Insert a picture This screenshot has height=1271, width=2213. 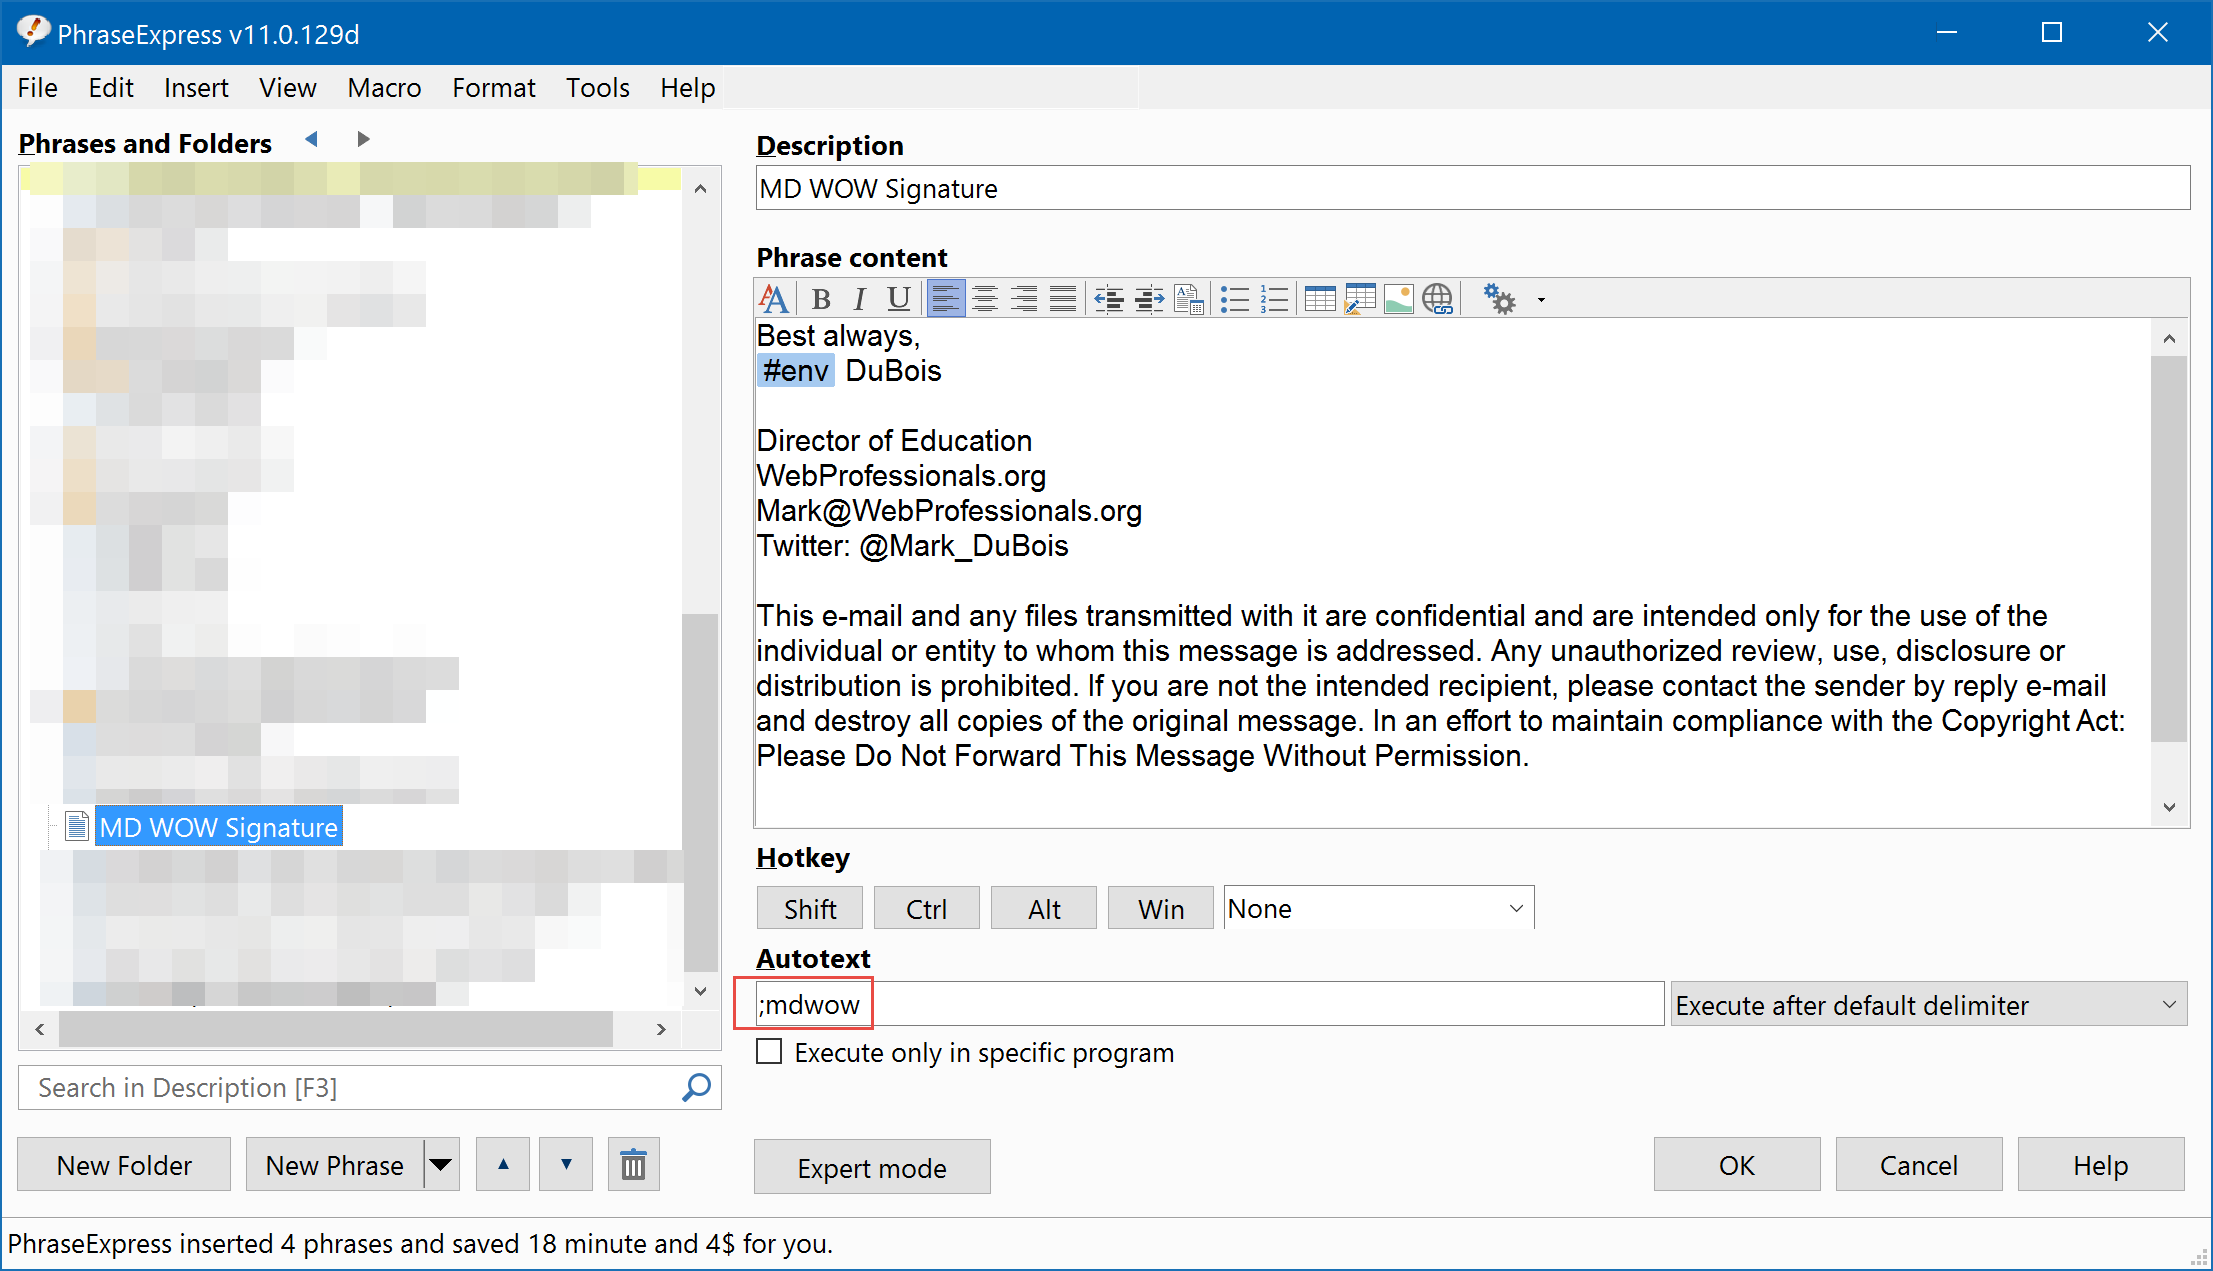pyautogui.click(x=1399, y=299)
